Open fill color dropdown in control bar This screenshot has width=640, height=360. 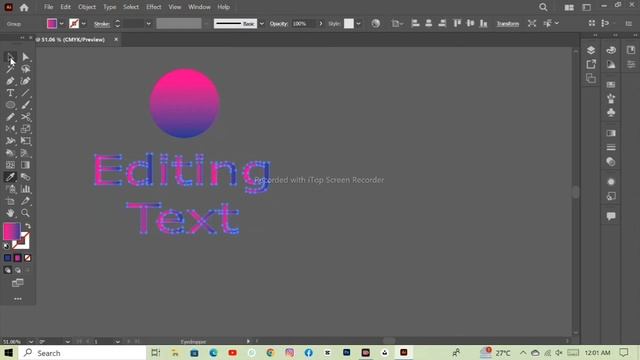(x=61, y=24)
